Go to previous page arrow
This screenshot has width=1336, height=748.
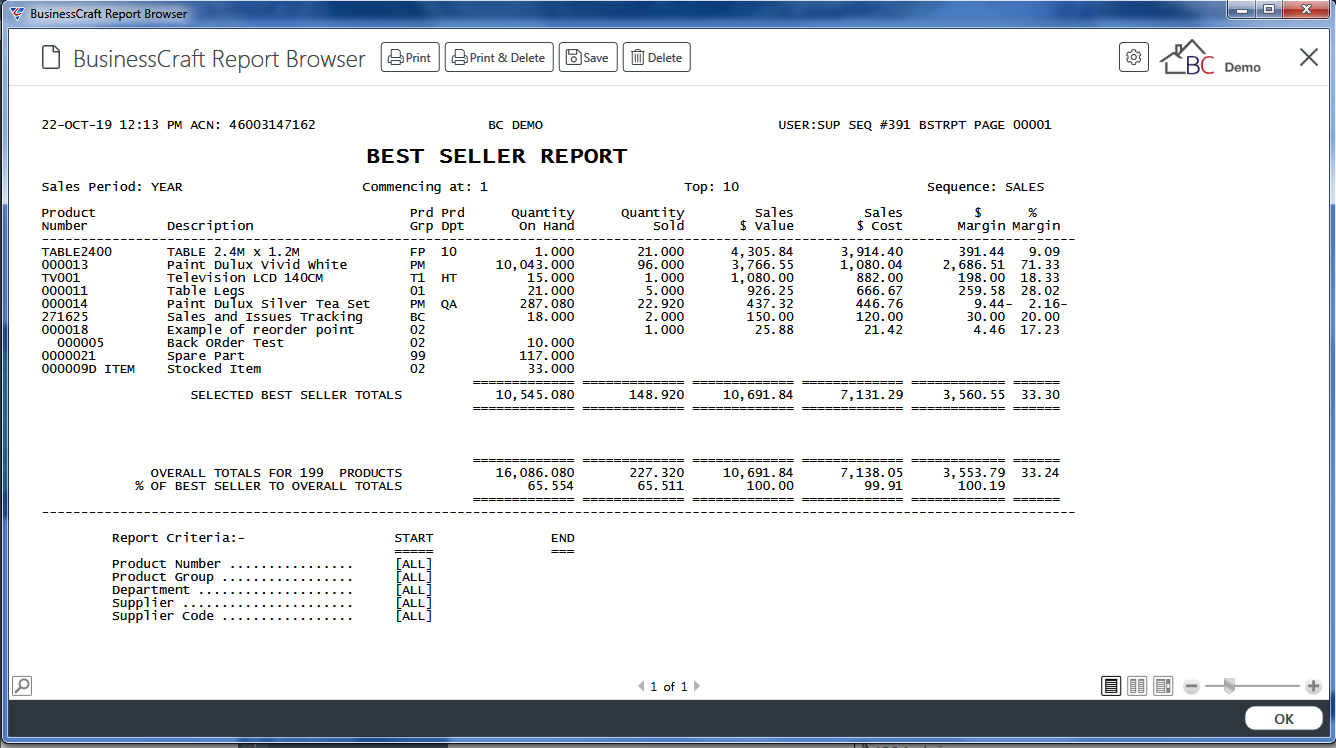pyautogui.click(x=641, y=686)
